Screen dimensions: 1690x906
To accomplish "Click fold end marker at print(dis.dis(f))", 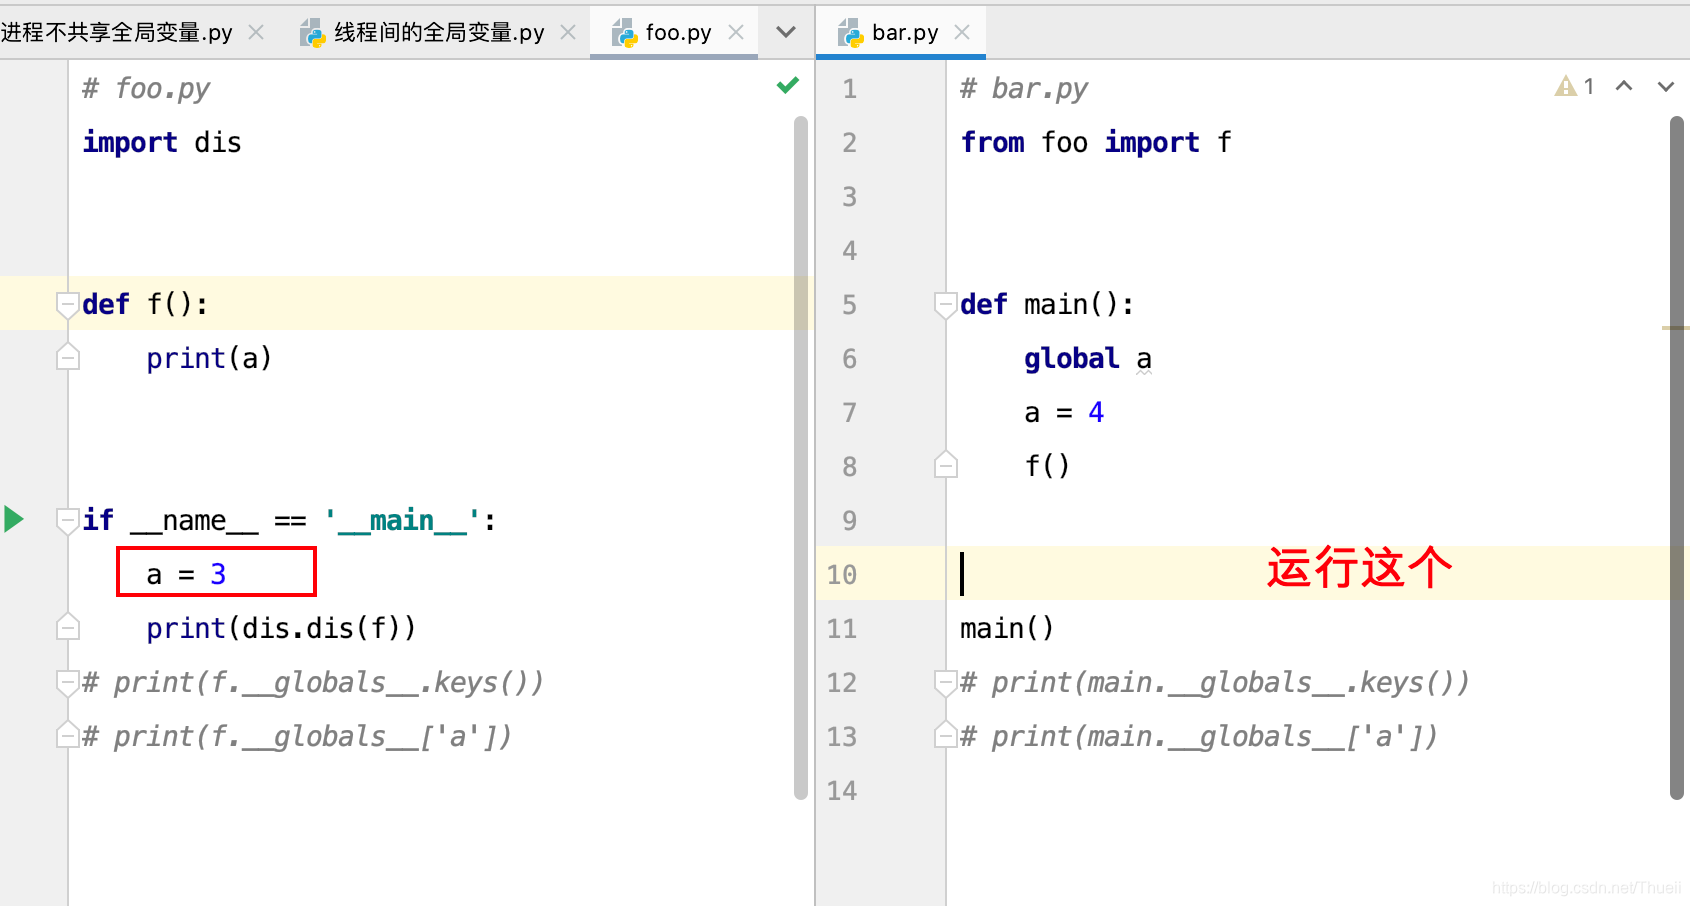I will [x=68, y=627].
